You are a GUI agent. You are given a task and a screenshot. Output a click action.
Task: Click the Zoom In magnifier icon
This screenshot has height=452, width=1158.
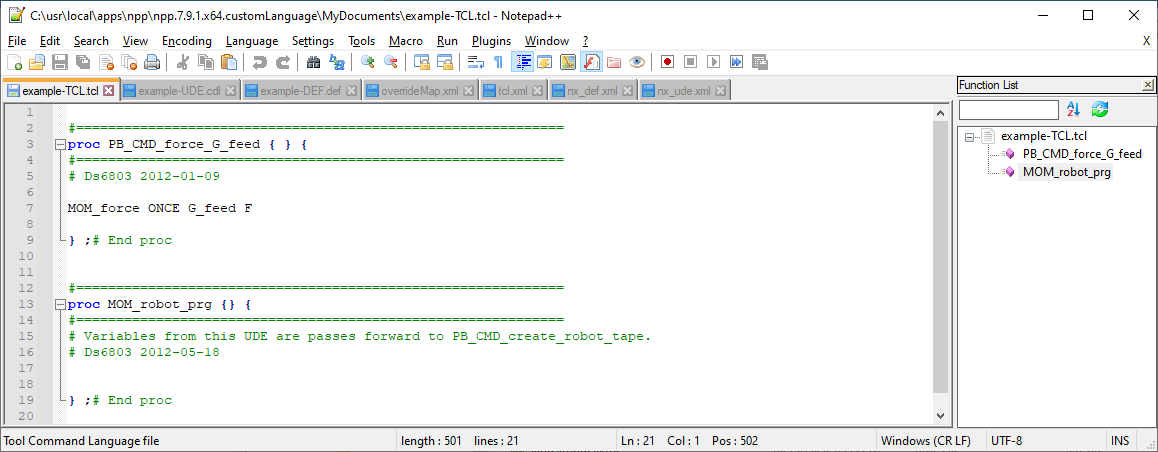tap(367, 62)
